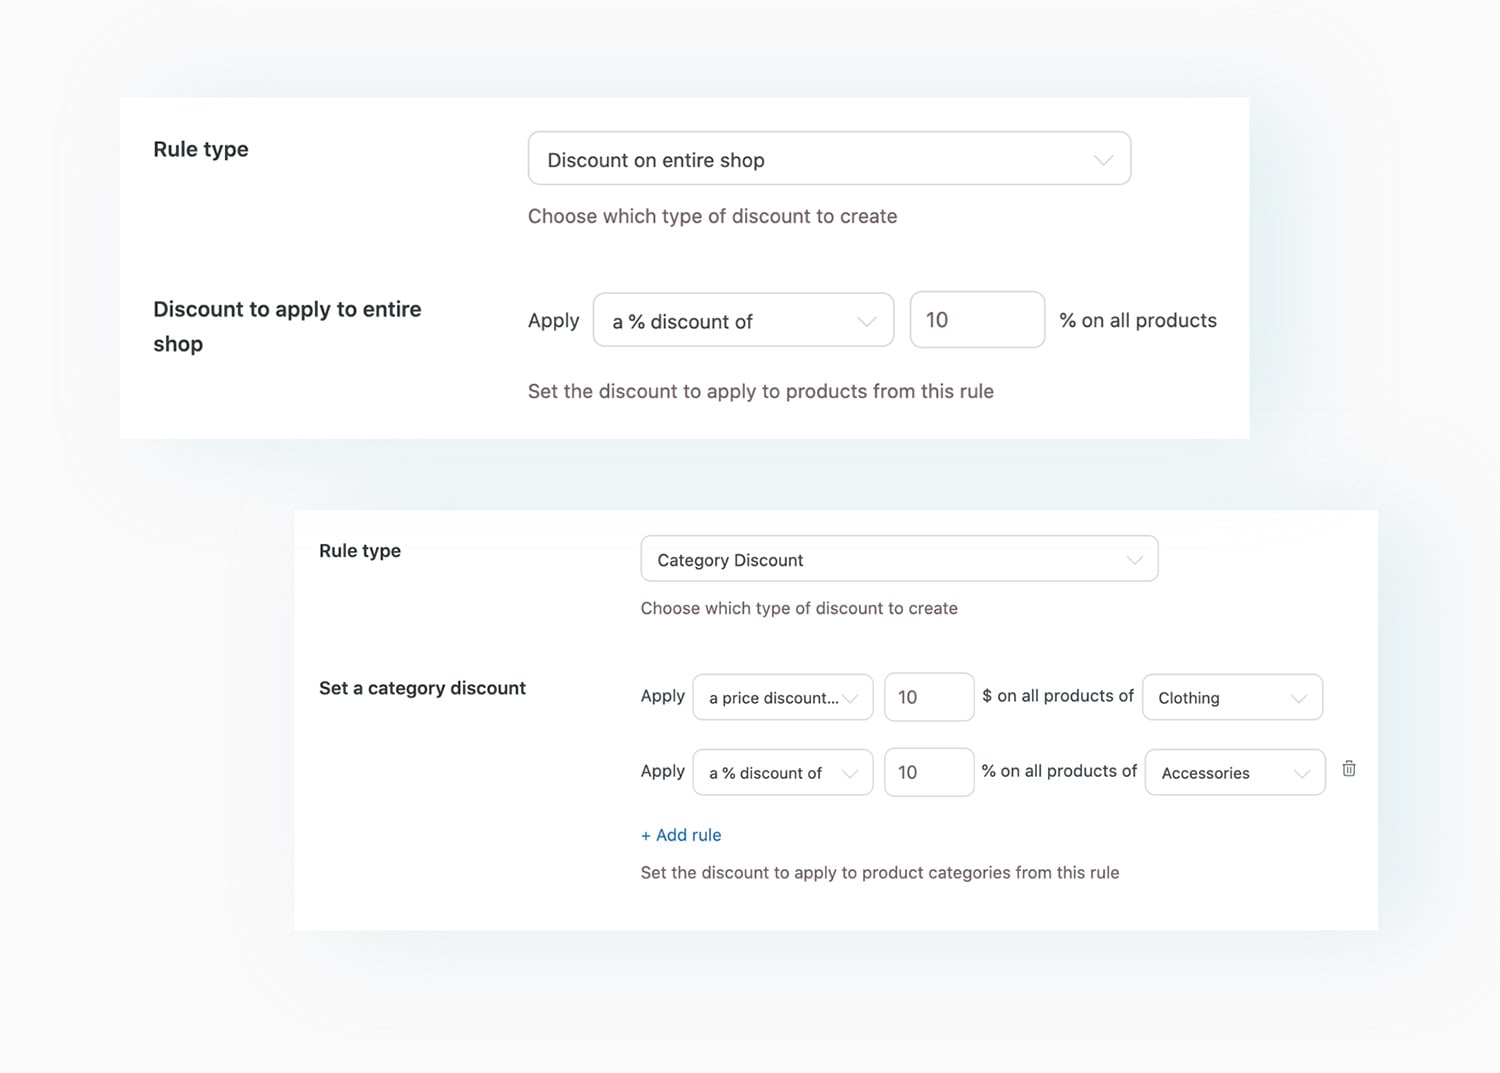Open '% discount of' dropdown in Accessories row
1500x1073 pixels.
(x=781, y=773)
